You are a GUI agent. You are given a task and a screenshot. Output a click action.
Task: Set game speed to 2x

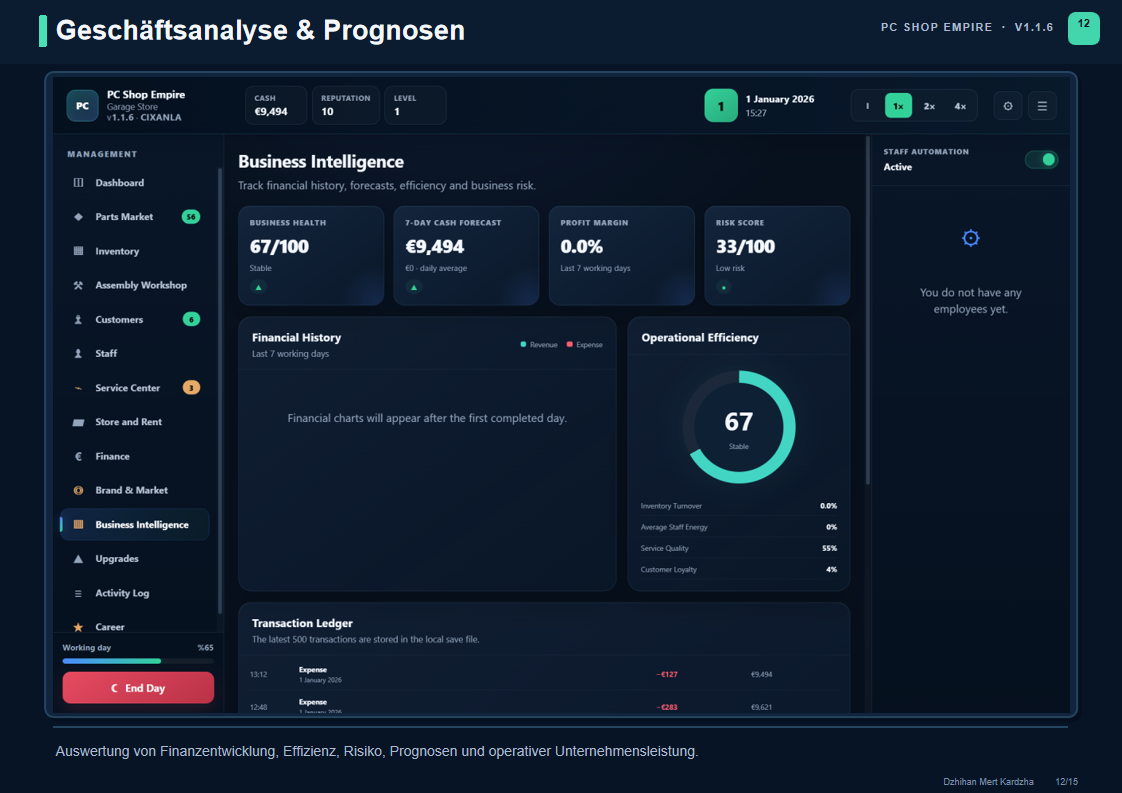point(929,106)
